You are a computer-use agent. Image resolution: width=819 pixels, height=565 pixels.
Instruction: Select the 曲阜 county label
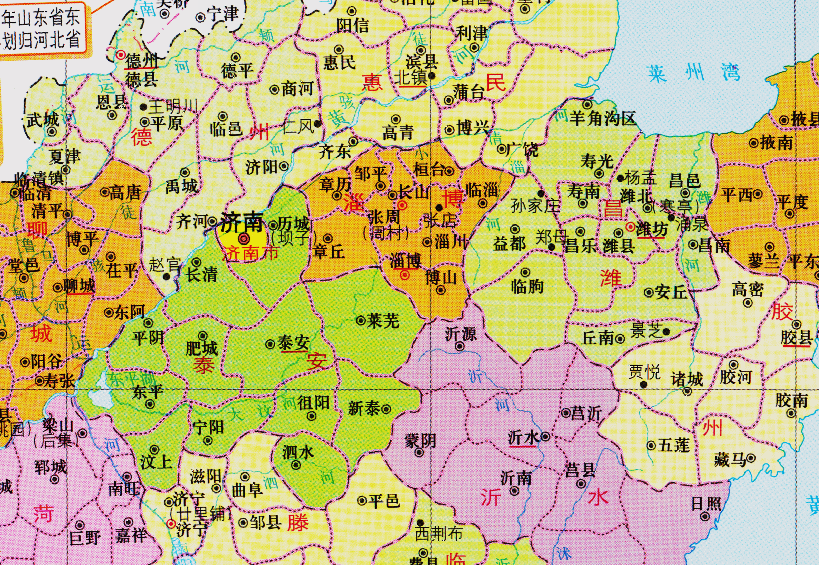pos(247,490)
